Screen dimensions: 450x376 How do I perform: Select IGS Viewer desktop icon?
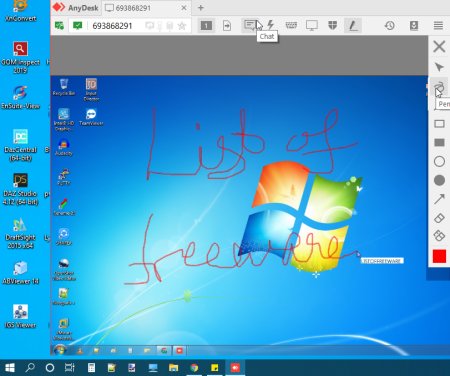click(x=20, y=316)
